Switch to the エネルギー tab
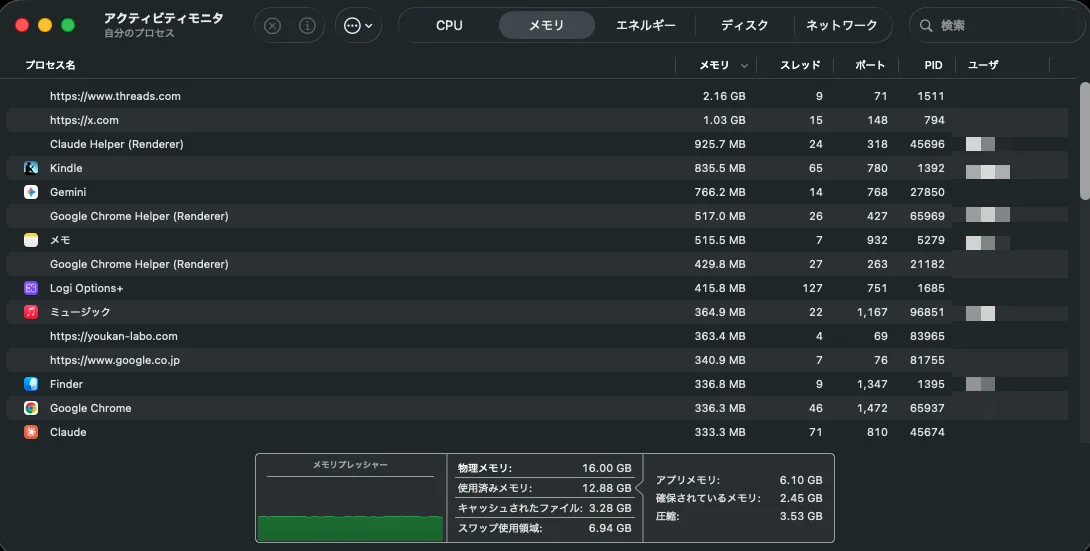1090x551 pixels. tap(646, 26)
